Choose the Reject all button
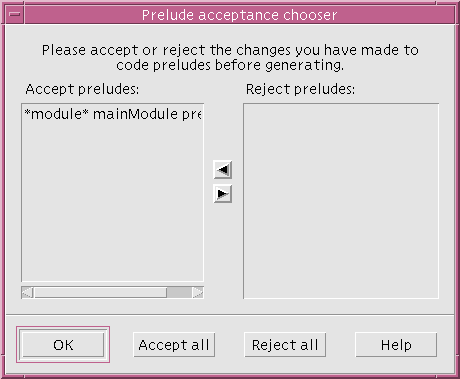Viewport: 460px width, 379px height. point(285,345)
